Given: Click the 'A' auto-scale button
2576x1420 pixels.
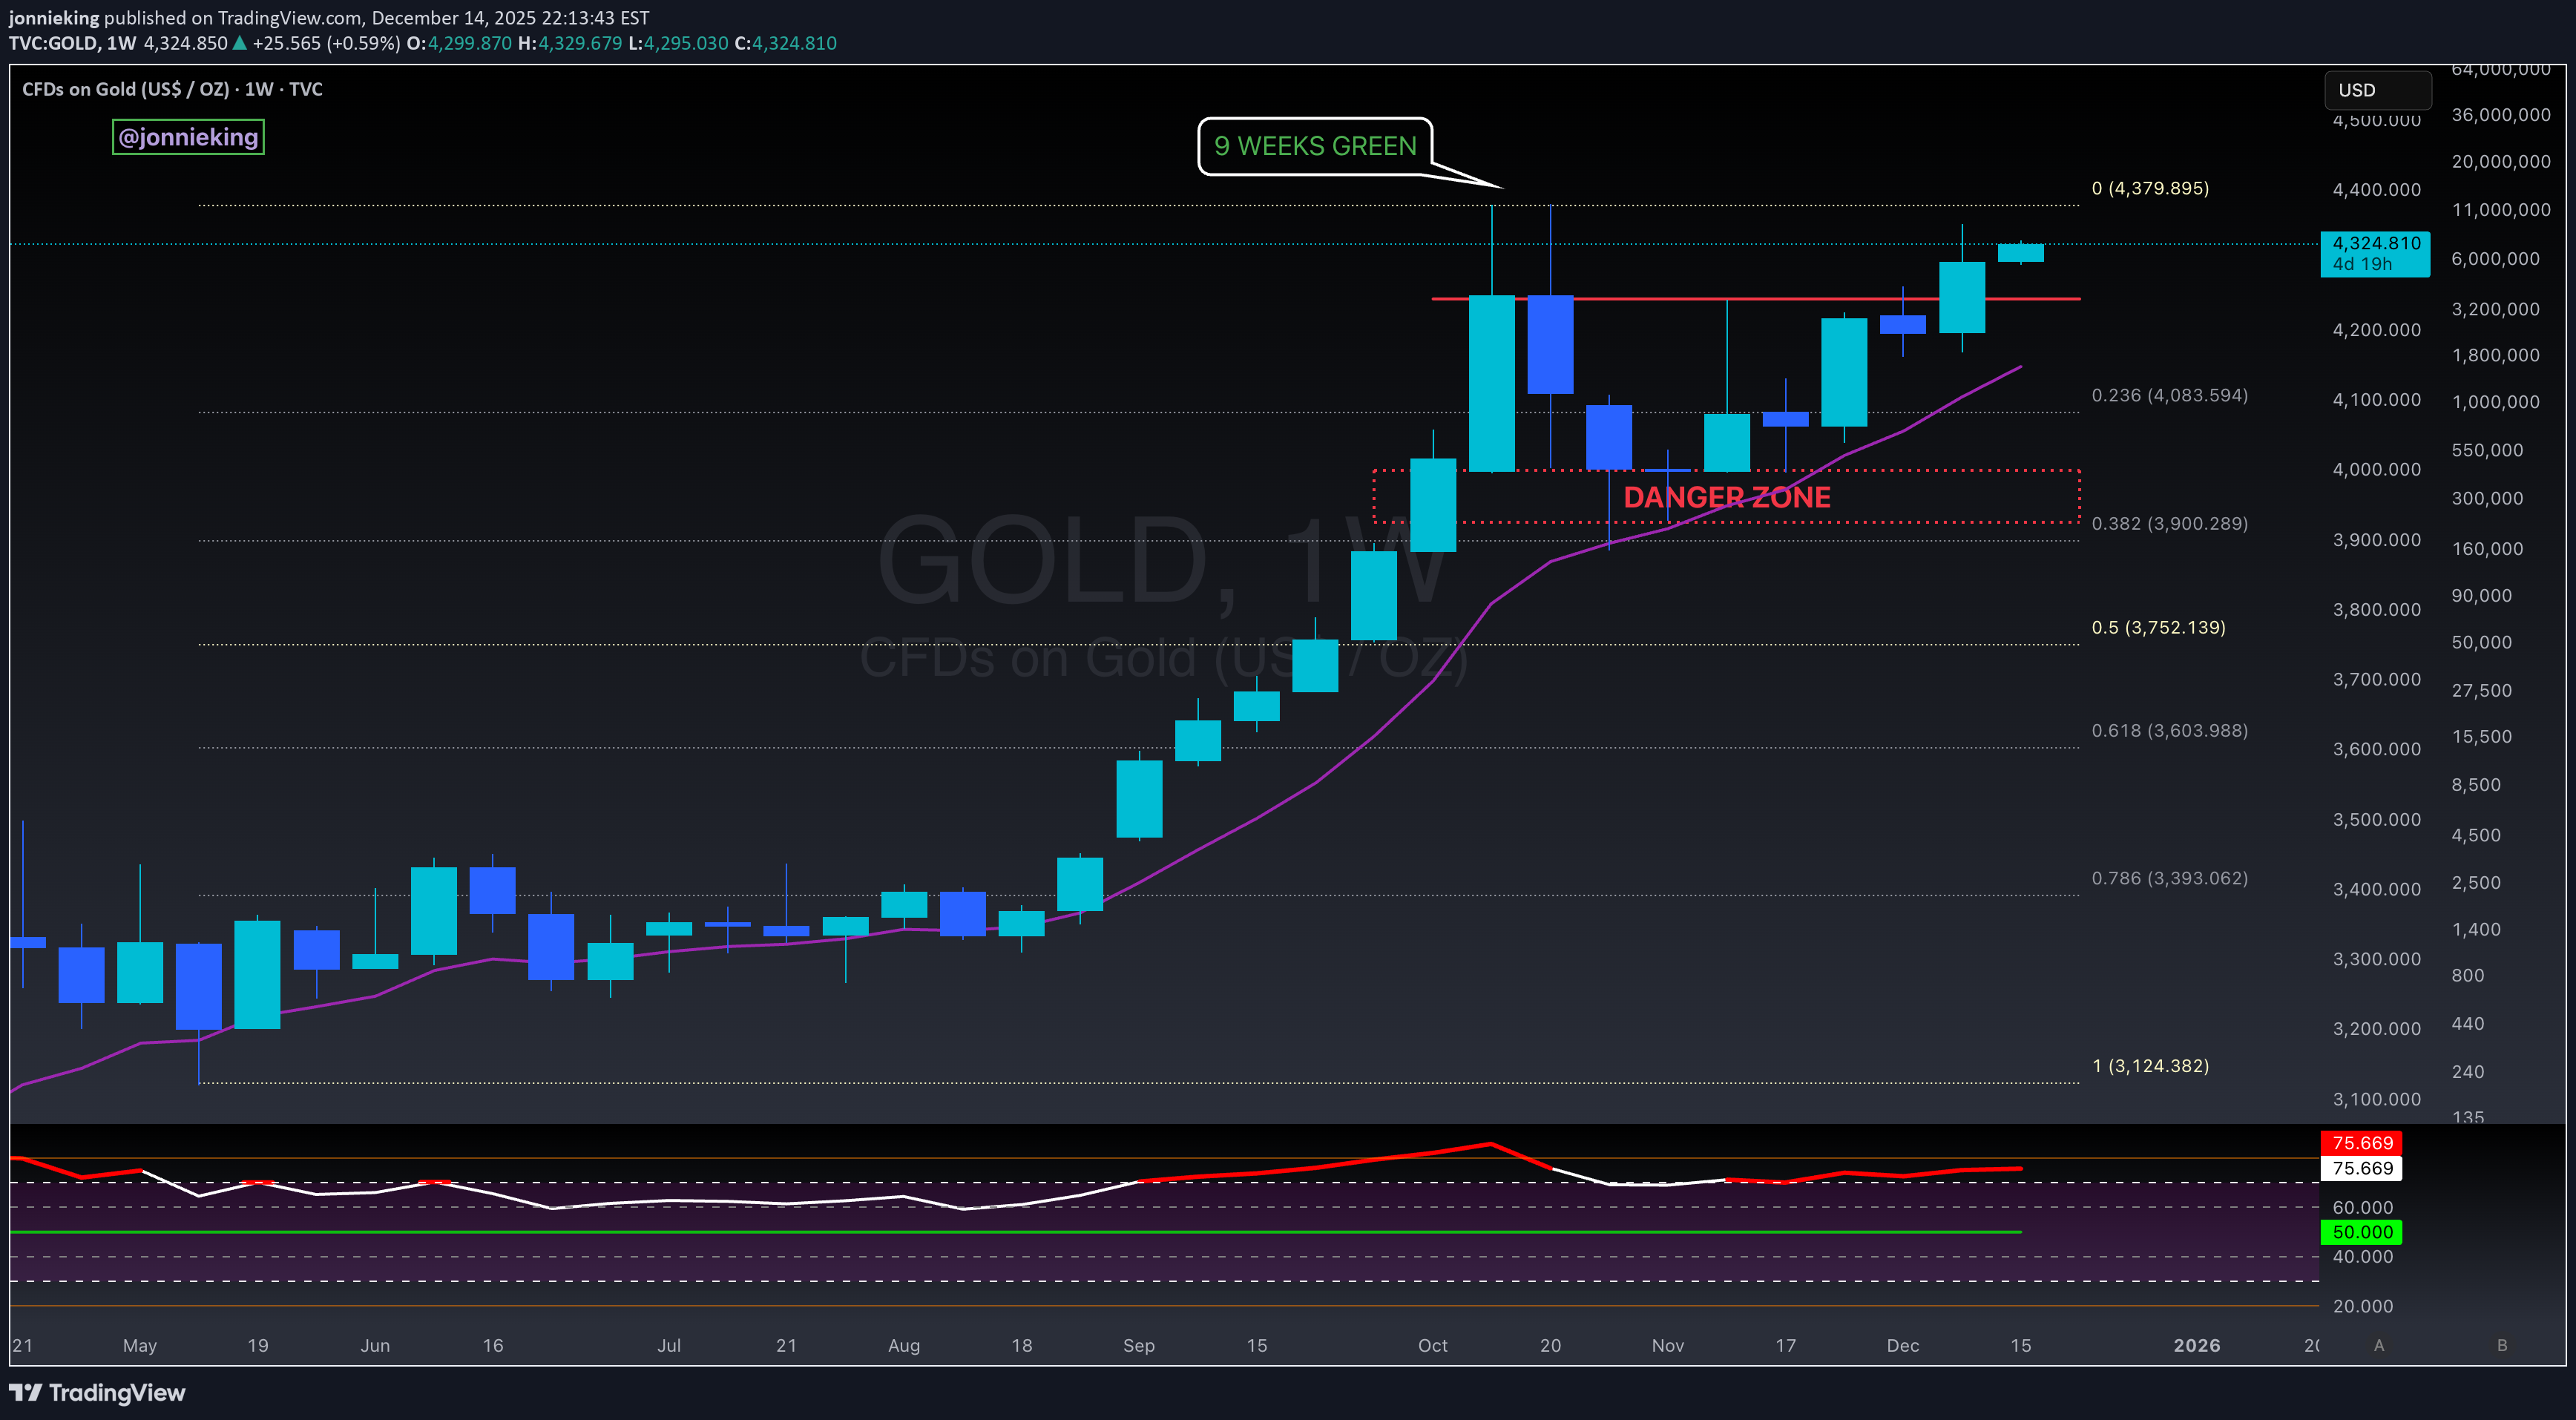Looking at the screenshot, I should pyautogui.click(x=2378, y=1345).
